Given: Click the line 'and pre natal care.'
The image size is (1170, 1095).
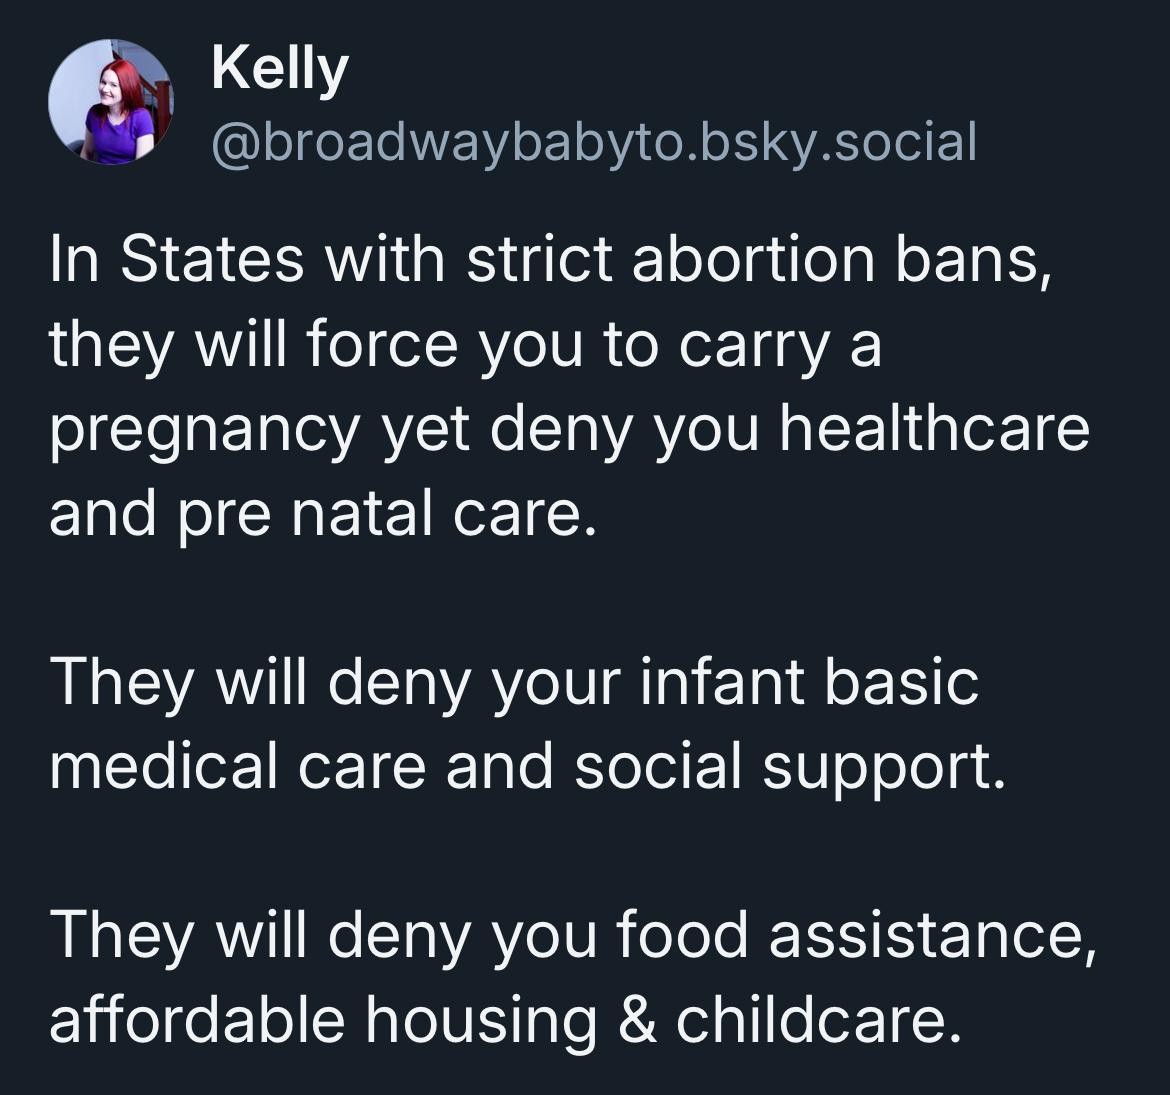Looking at the screenshot, I should (x=322, y=512).
